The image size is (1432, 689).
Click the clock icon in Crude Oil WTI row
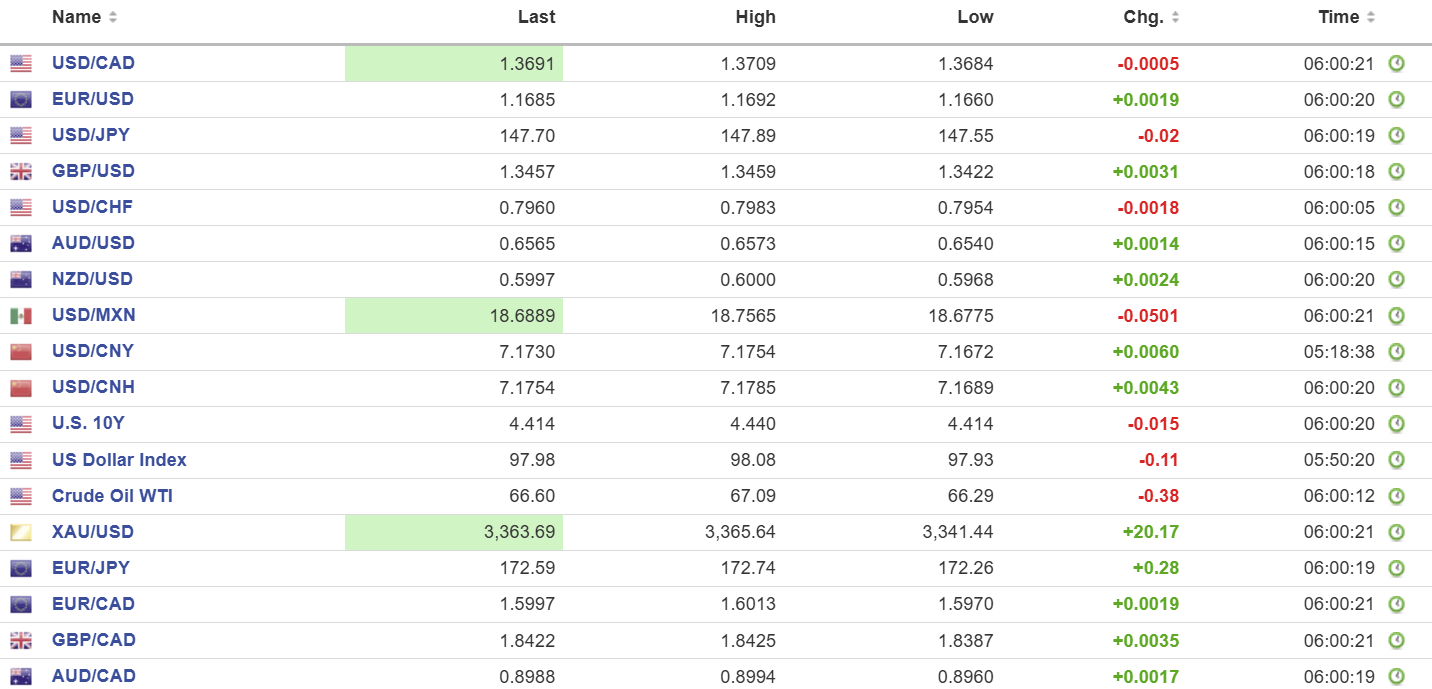1396,496
